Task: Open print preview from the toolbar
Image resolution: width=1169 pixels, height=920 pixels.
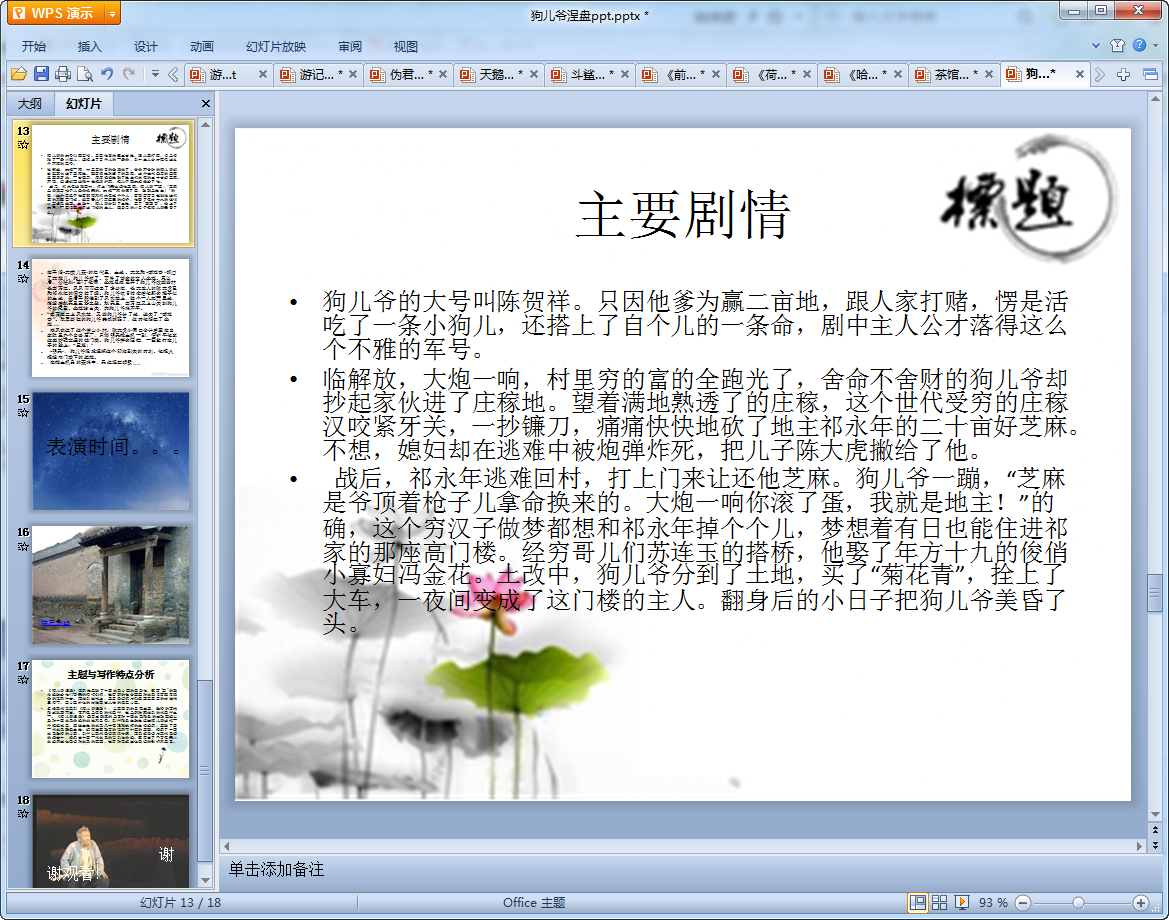Action: tap(85, 74)
